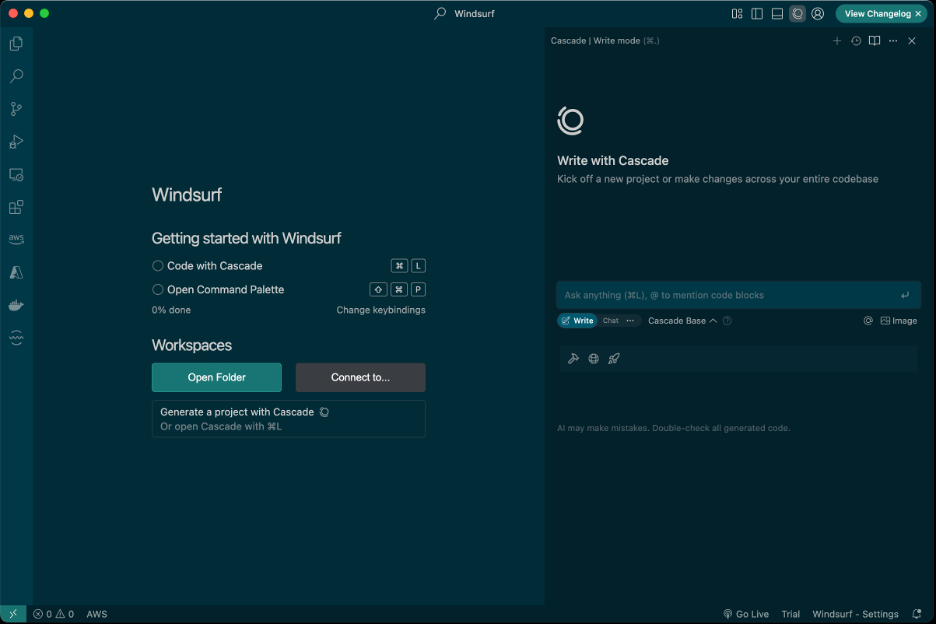Click the Customize Layout icon in title bar
This screenshot has height=624, width=936.
pyautogui.click(x=737, y=13)
